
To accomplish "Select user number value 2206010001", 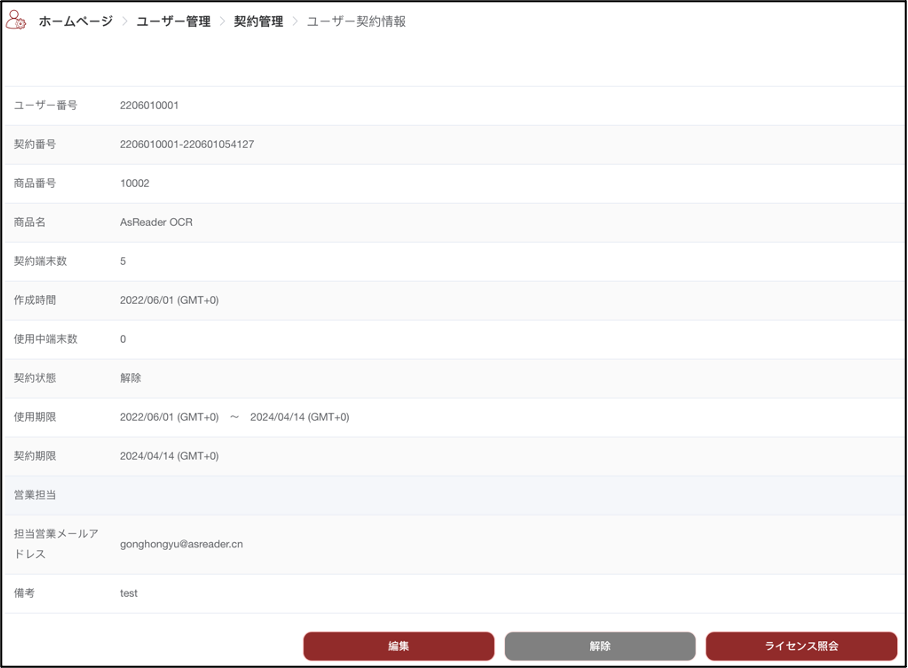I will click(x=149, y=105).
